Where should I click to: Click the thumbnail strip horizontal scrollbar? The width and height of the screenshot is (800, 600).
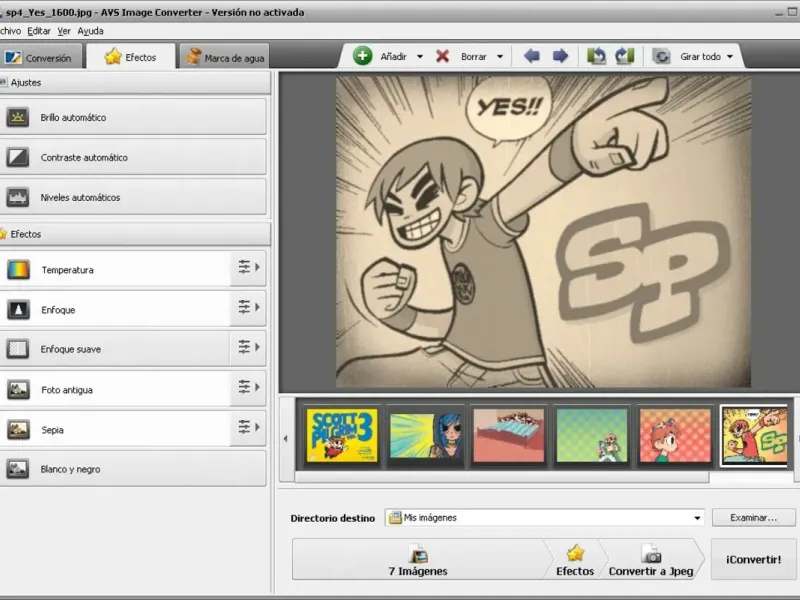[502, 477]
